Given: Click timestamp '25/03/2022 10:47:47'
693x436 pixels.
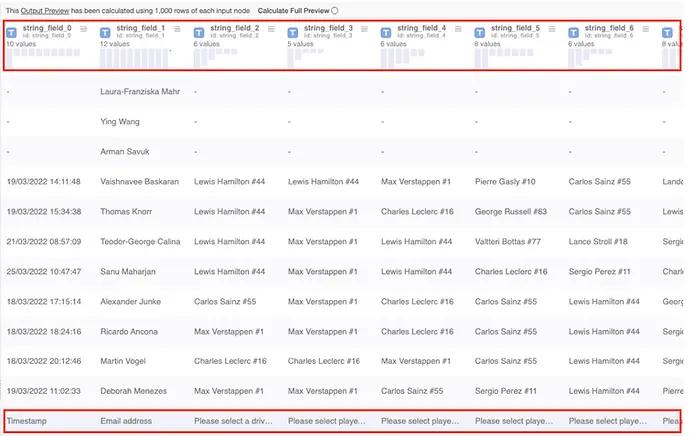Looking at the screenshot, I should pos(44,272).
